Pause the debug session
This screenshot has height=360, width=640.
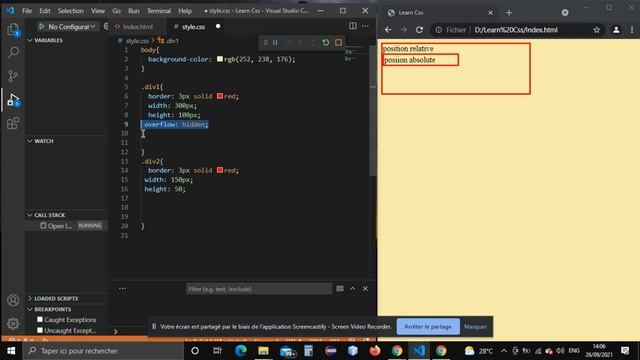275,42
